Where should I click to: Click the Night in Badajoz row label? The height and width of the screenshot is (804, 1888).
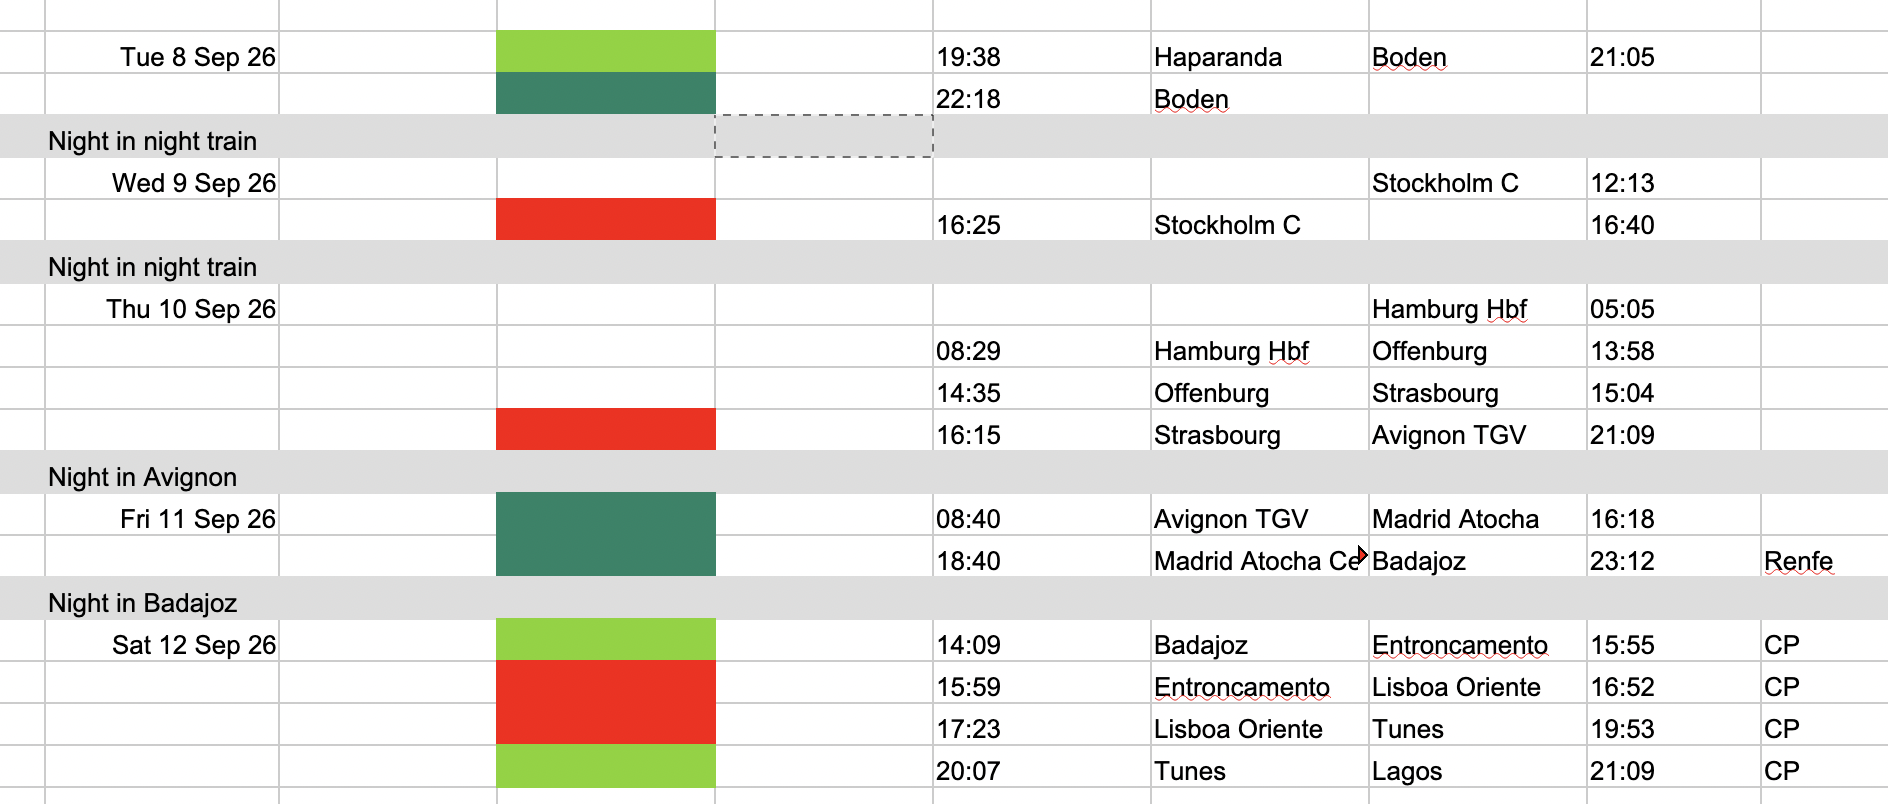click(142, 603)
